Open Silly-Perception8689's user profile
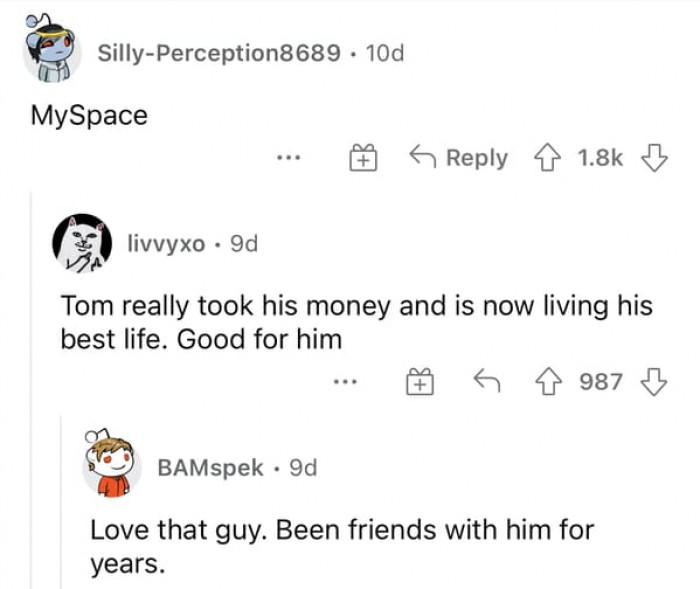This screenshot has height=589, width=700. coord(218,53)
